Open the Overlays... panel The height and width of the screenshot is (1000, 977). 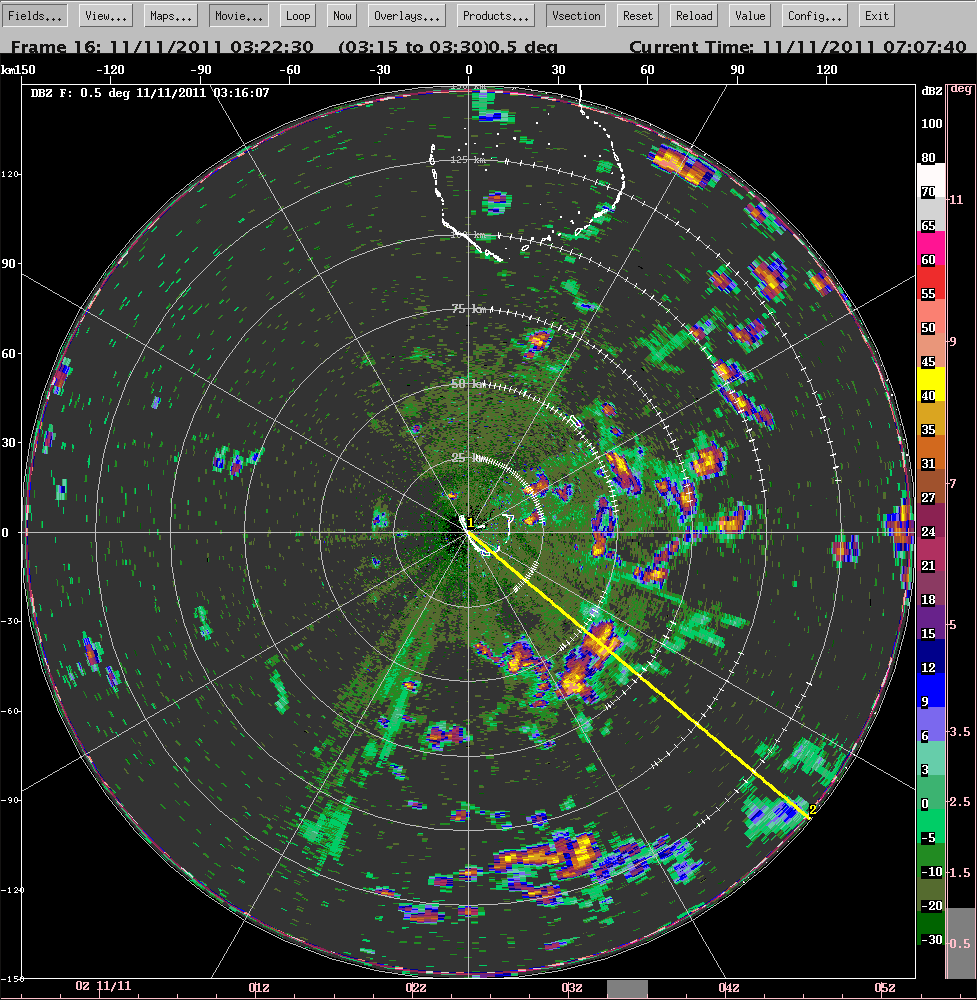[x=407, y=16]
